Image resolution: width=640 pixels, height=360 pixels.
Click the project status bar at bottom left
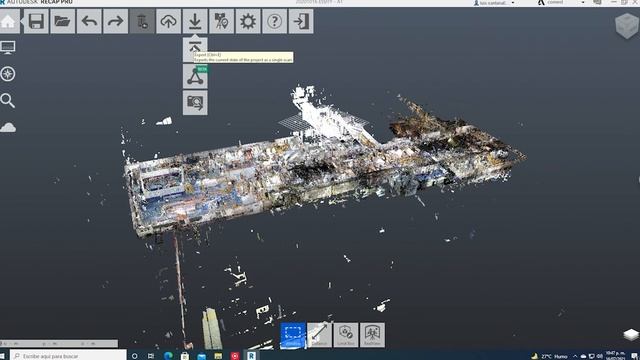coord(59,344)
